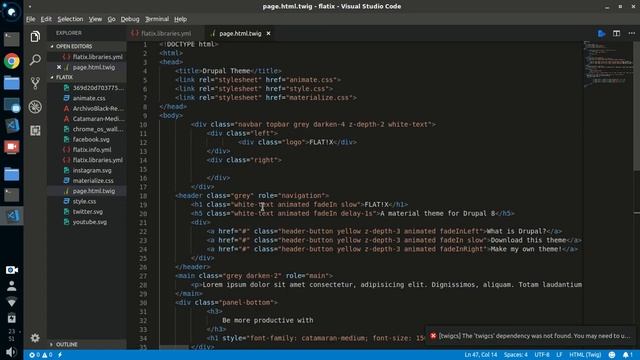The height and width of the screenshot is (360, 640).
Task: Open the editor More Actions ellipsis
Action: [x=631, y=33]
